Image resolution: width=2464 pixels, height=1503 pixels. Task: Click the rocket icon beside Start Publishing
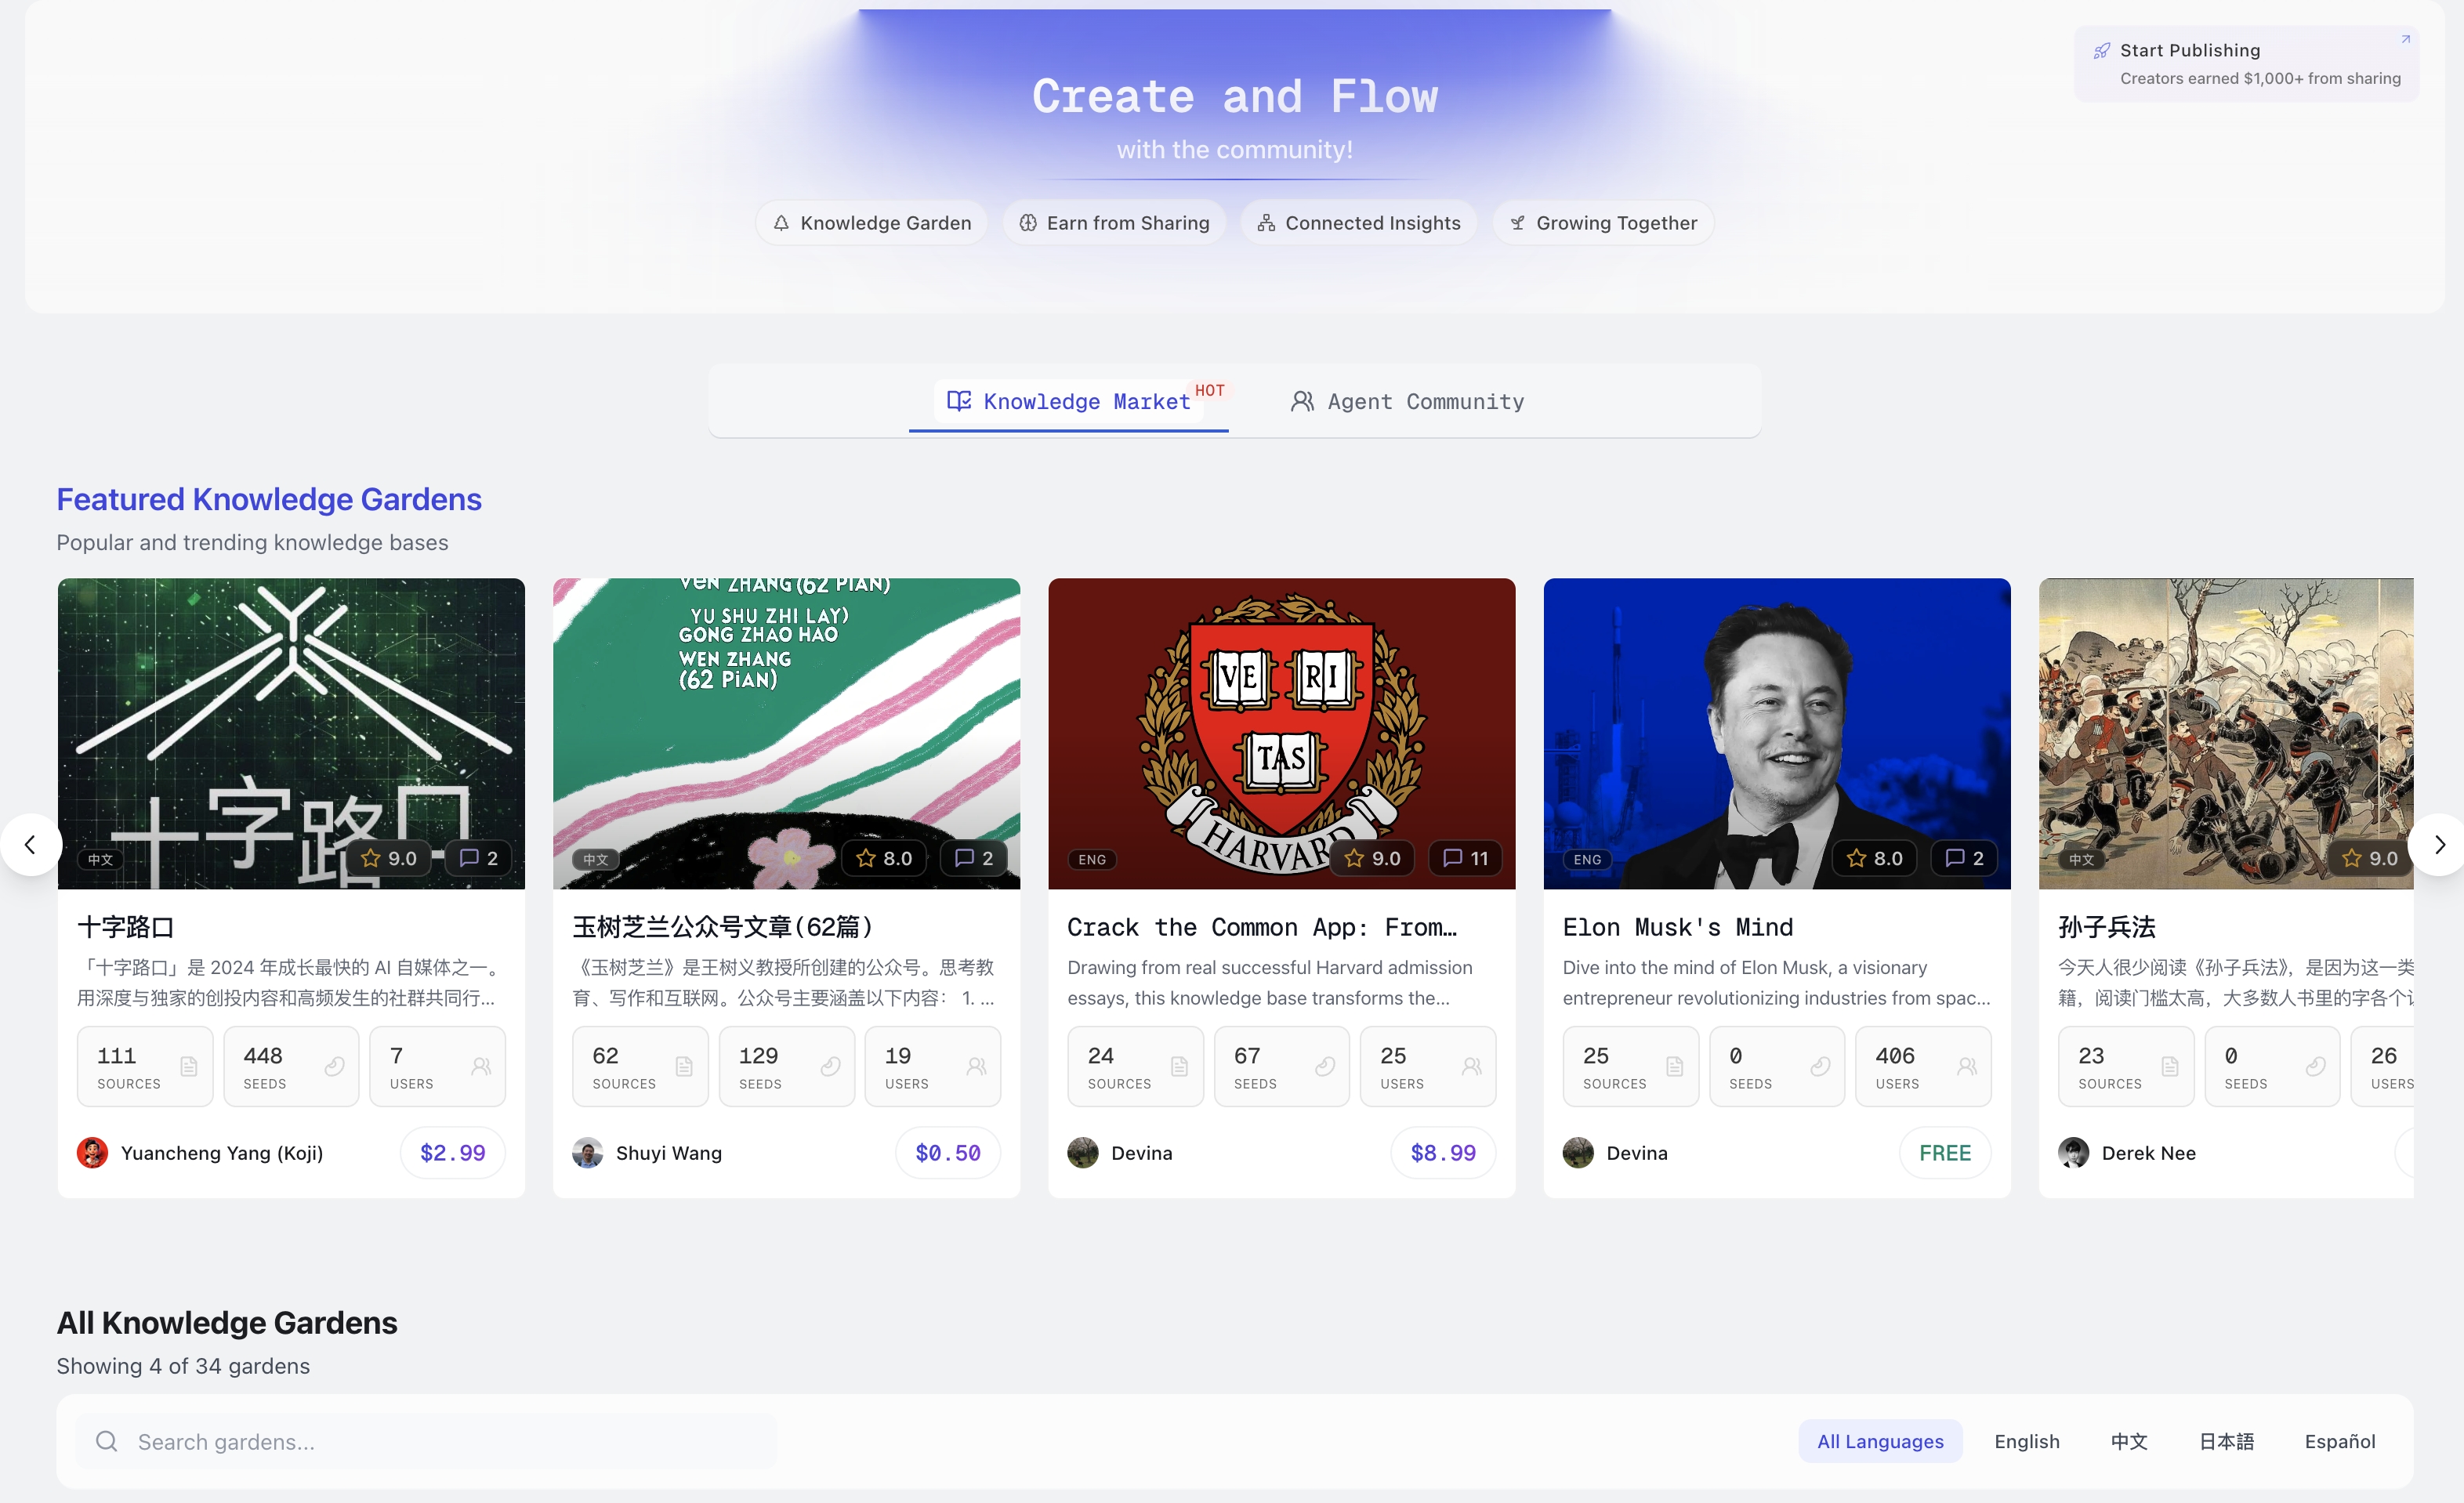point(2102,50)
